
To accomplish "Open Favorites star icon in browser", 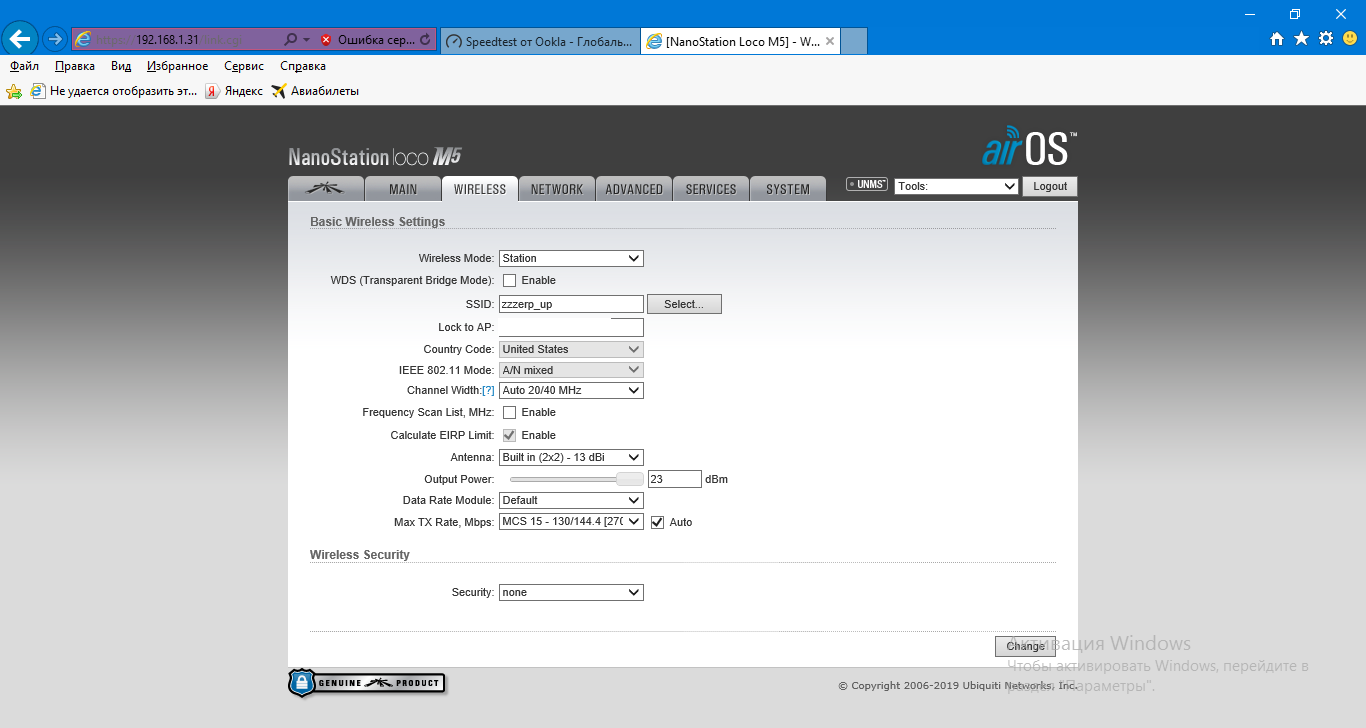I will [1301, 39].
